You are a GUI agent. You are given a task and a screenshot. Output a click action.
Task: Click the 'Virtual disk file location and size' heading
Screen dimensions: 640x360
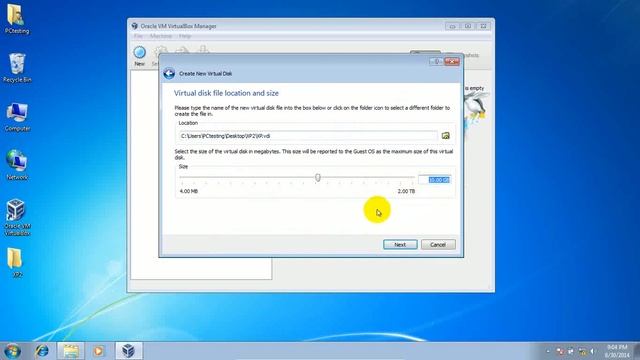tap(226, 93)
